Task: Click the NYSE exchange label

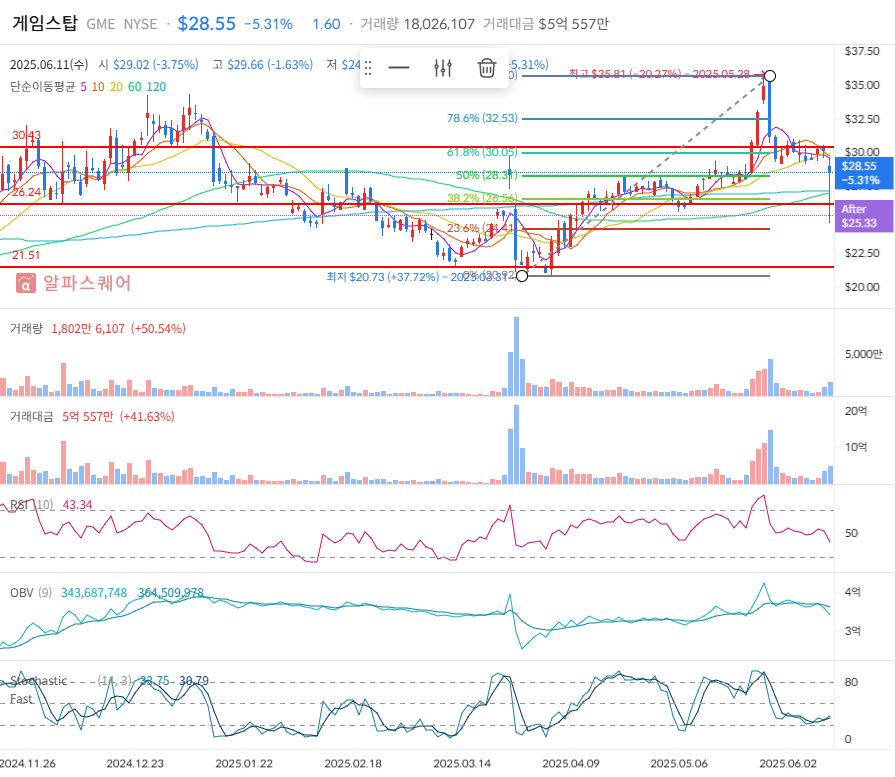Action: tap(140, 25)
